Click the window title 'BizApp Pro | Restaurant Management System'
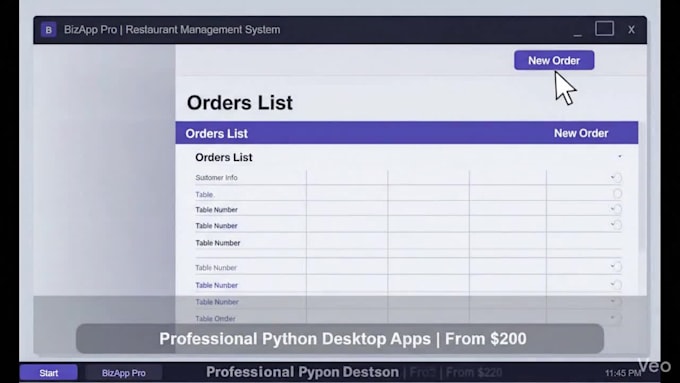This screenshot has width=680, height=383. point(172,30)
